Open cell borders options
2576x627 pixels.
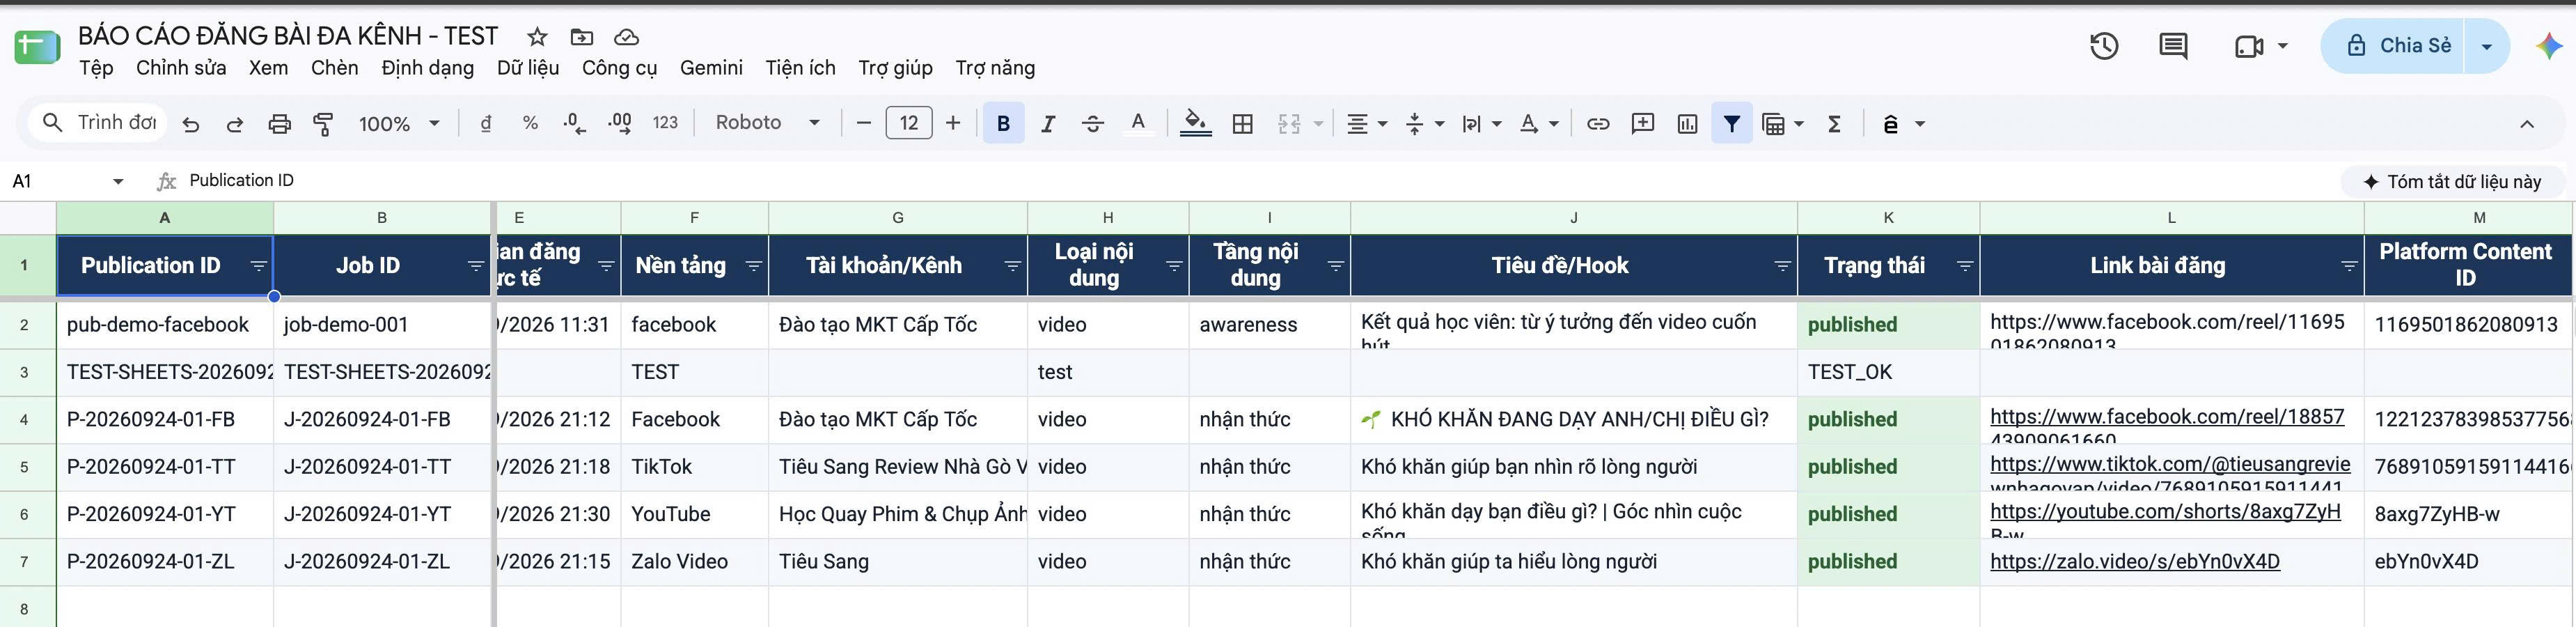pyautogui.click(x=1242, y=124)
